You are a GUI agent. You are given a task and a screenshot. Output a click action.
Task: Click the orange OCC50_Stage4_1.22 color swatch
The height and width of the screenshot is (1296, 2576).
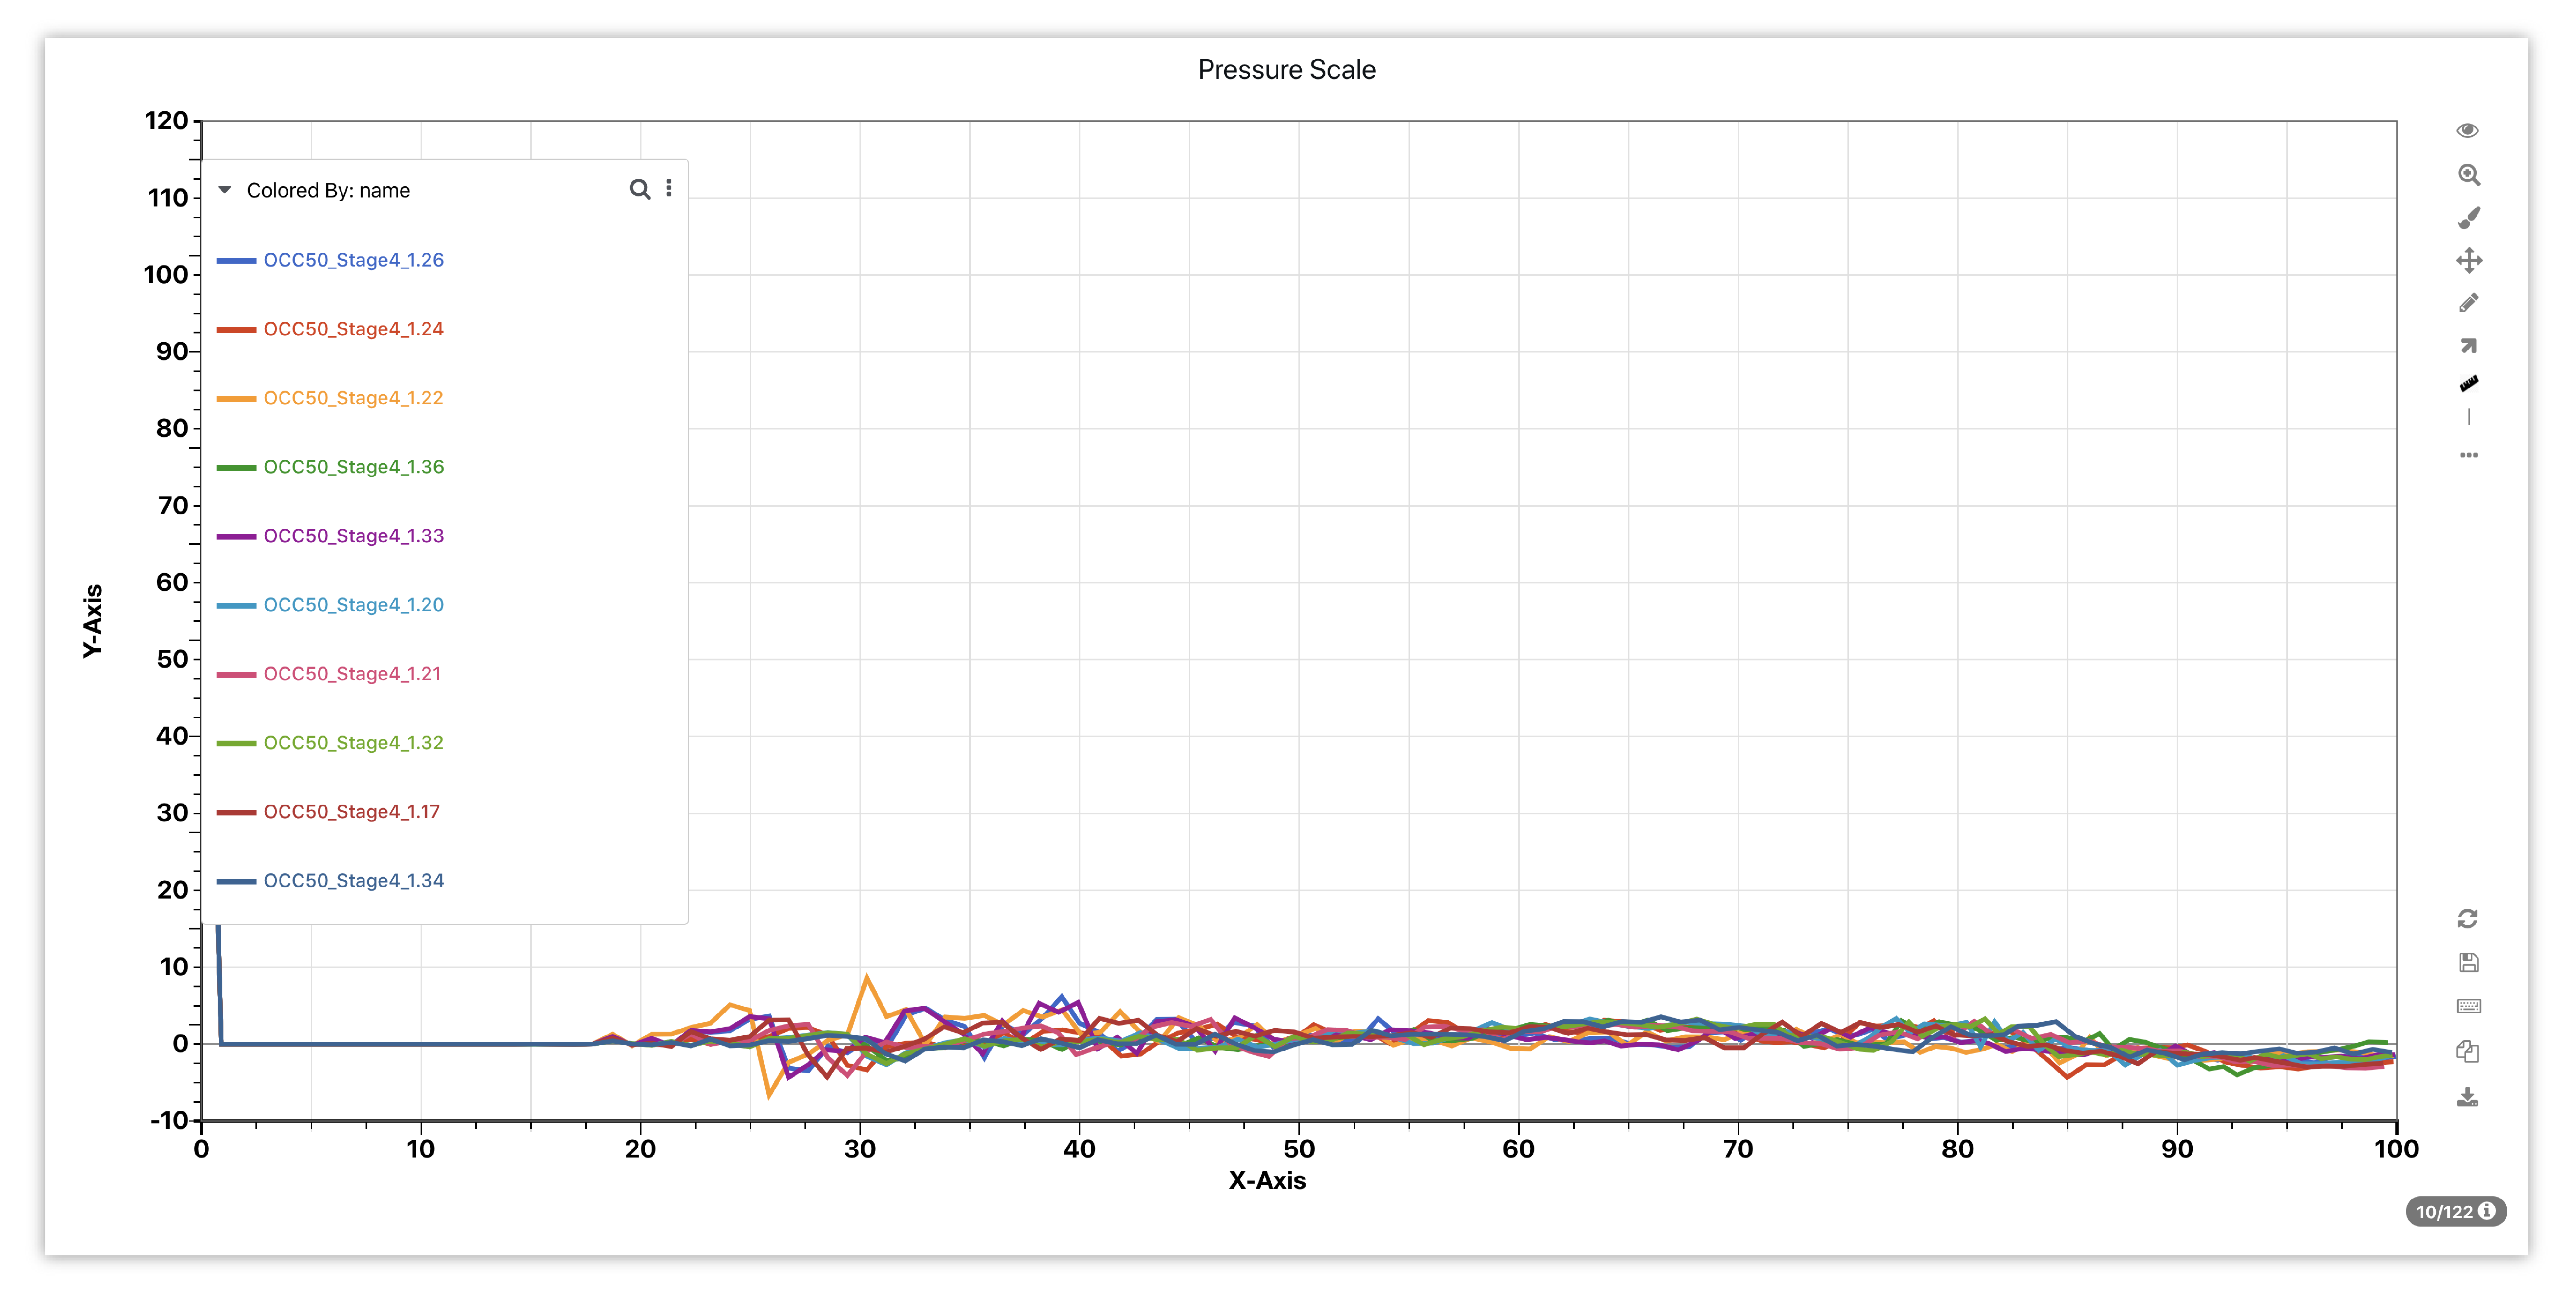(x=236, y=399)
